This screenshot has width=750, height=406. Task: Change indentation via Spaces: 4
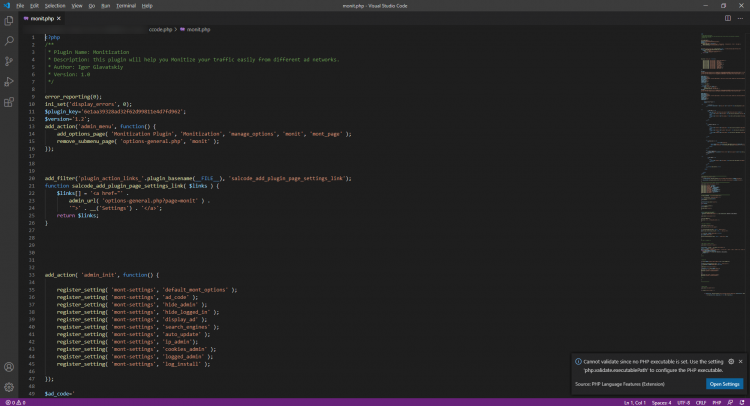[662, 403]
